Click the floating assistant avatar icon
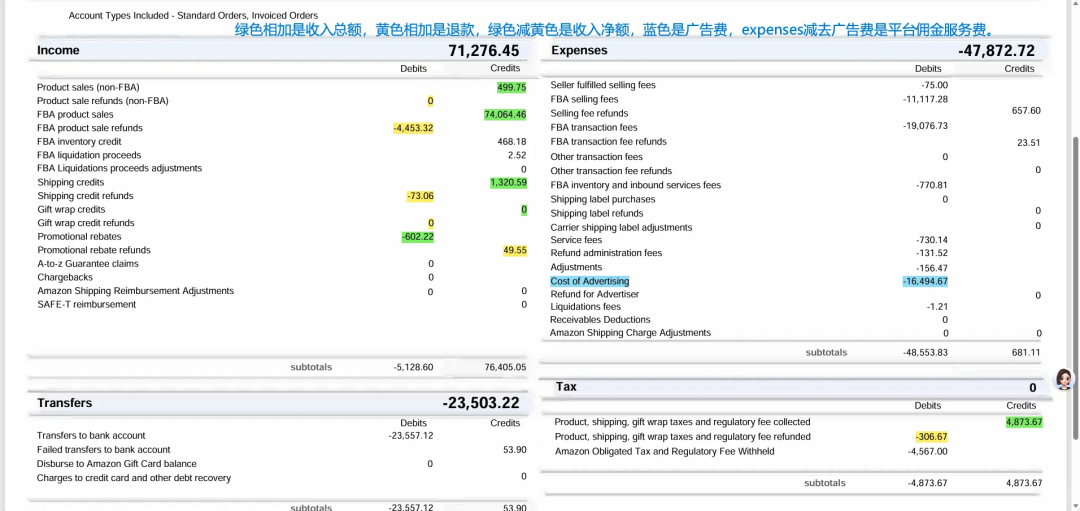This screenshot has width=1080, height=511. pyautogui.click(x=1064, y=379)
